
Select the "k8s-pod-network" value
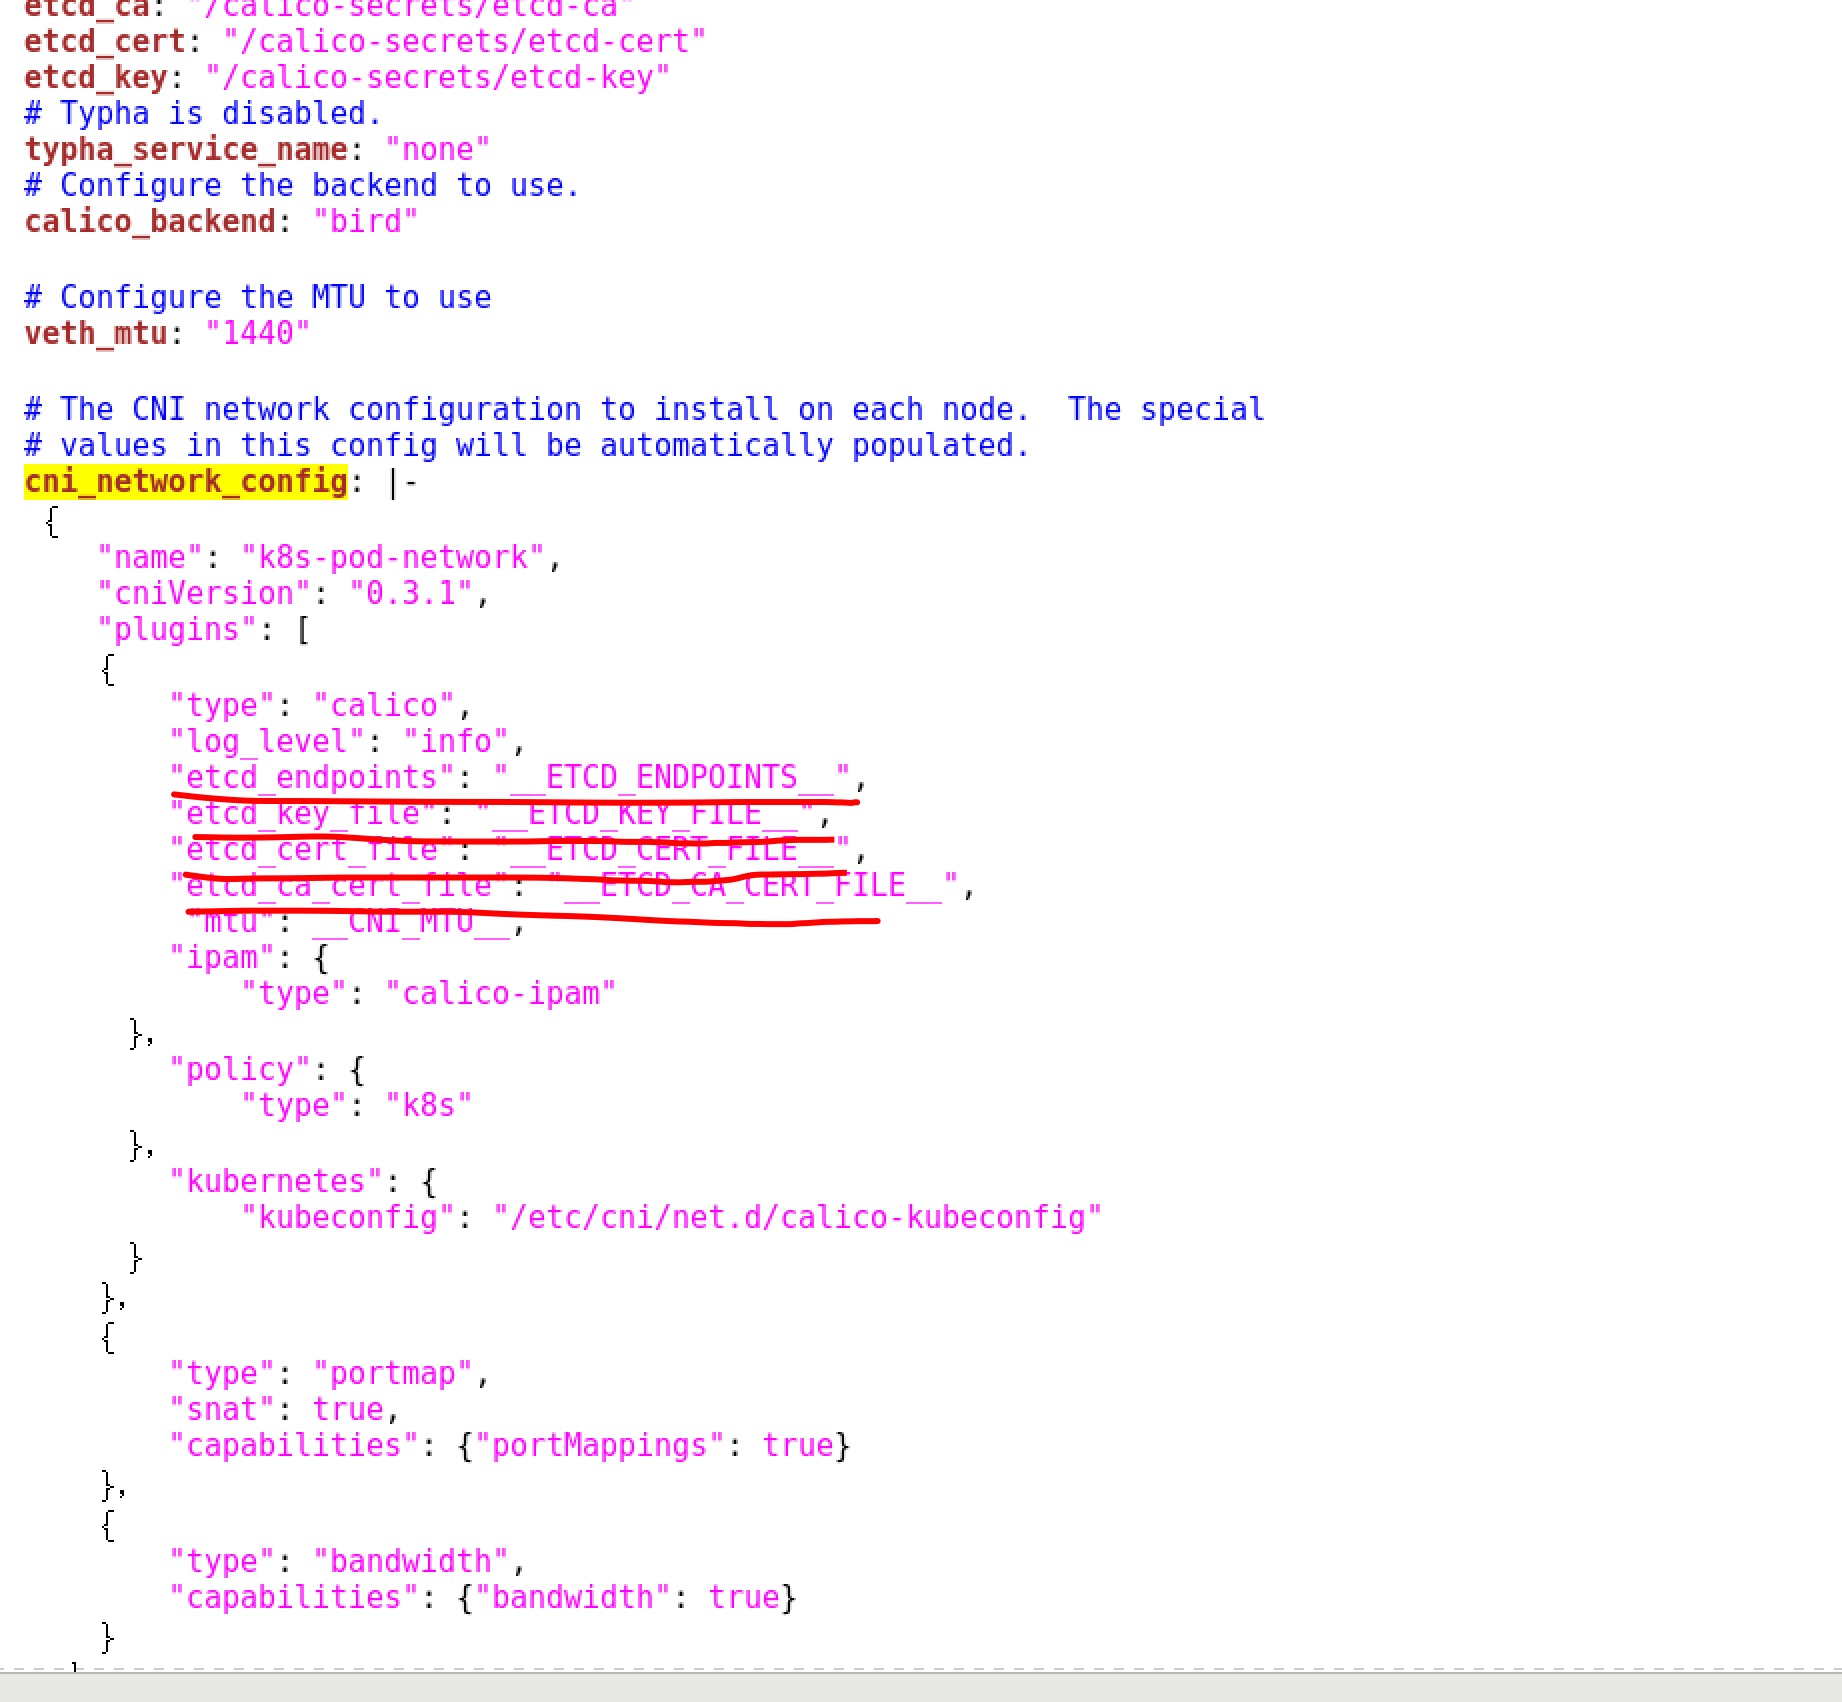point(393,558)
